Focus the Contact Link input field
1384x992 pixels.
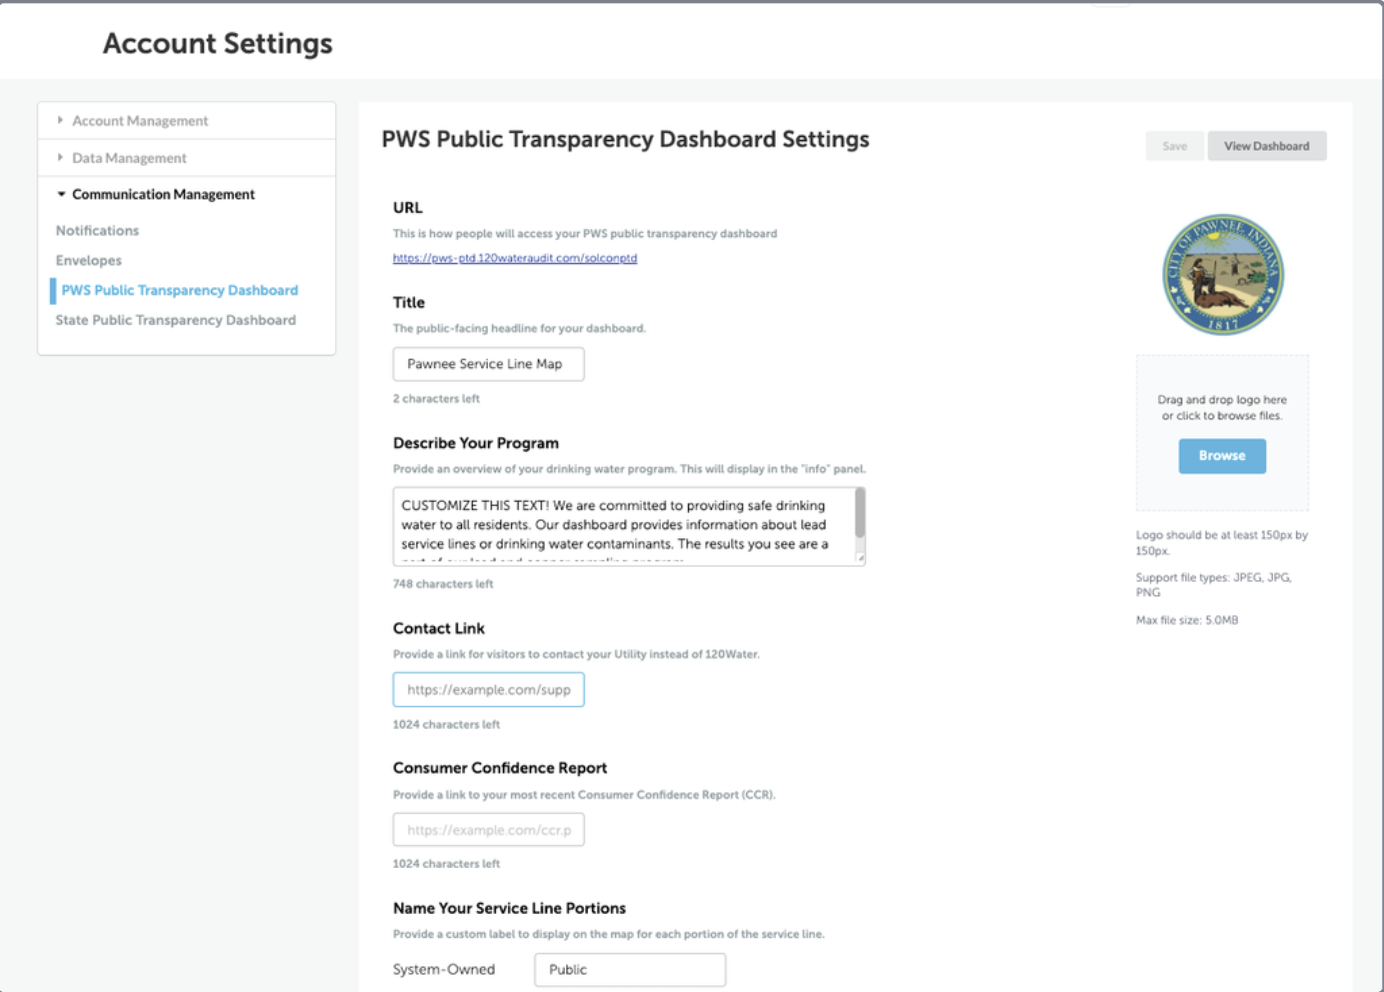click(x=488, y=690)
